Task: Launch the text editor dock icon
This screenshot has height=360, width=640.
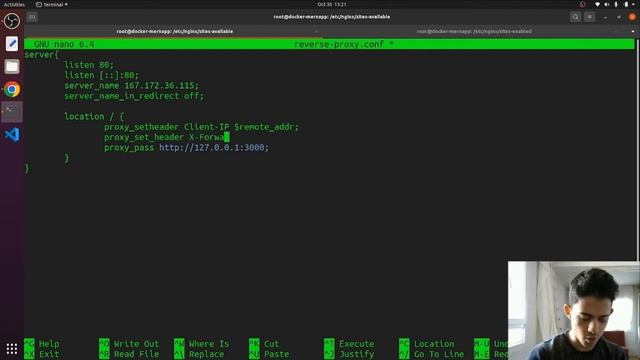Action: click(12, 44)
